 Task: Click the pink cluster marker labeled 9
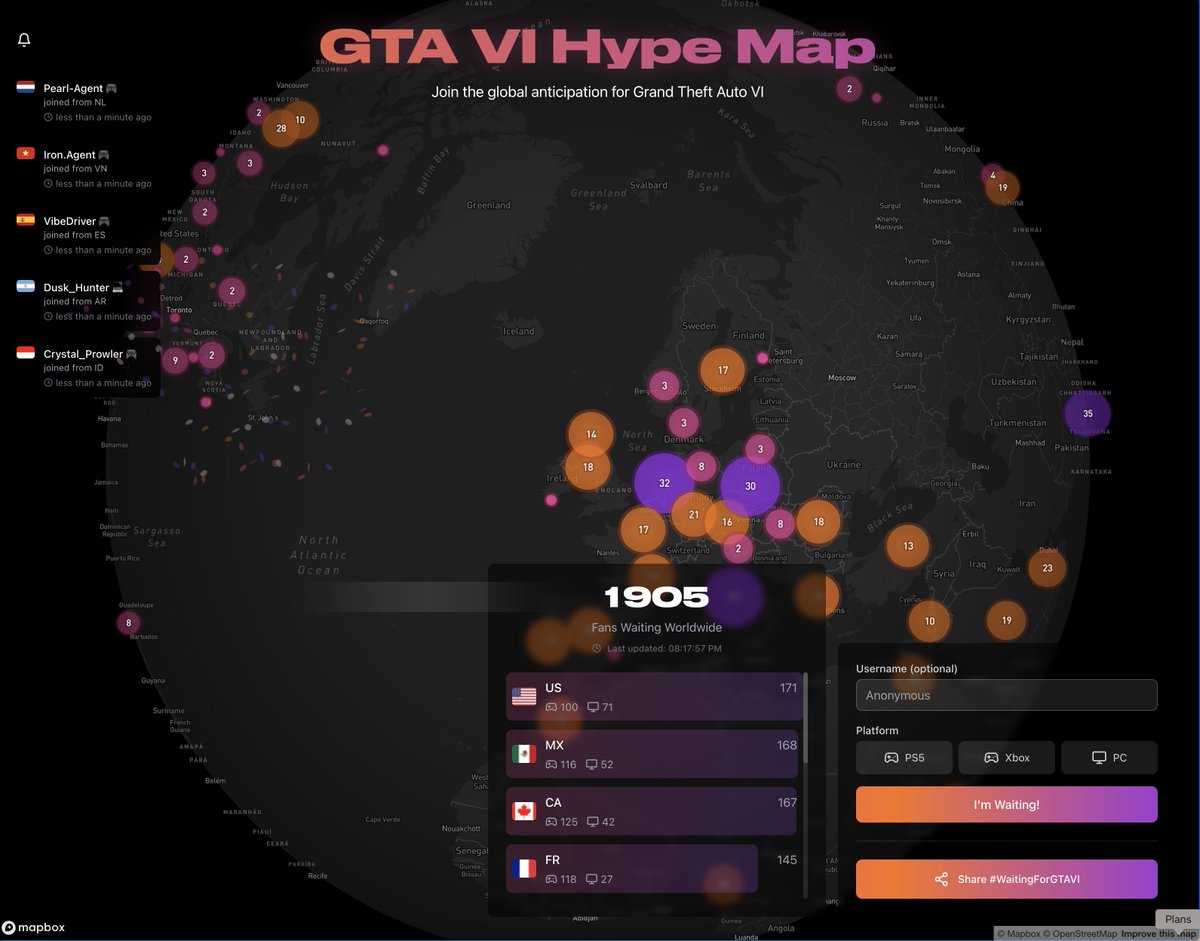175,360
